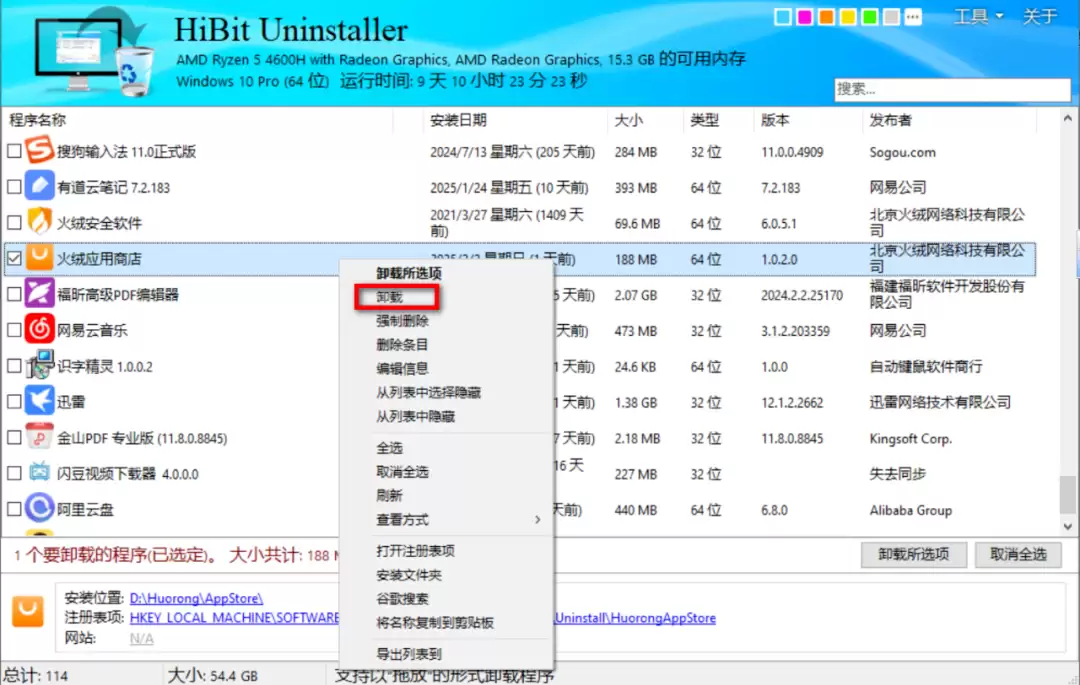Viewport: 1080px width, 685px height.
Task: Choose 编辑信息 in the context menu
Action: [402, 368]
